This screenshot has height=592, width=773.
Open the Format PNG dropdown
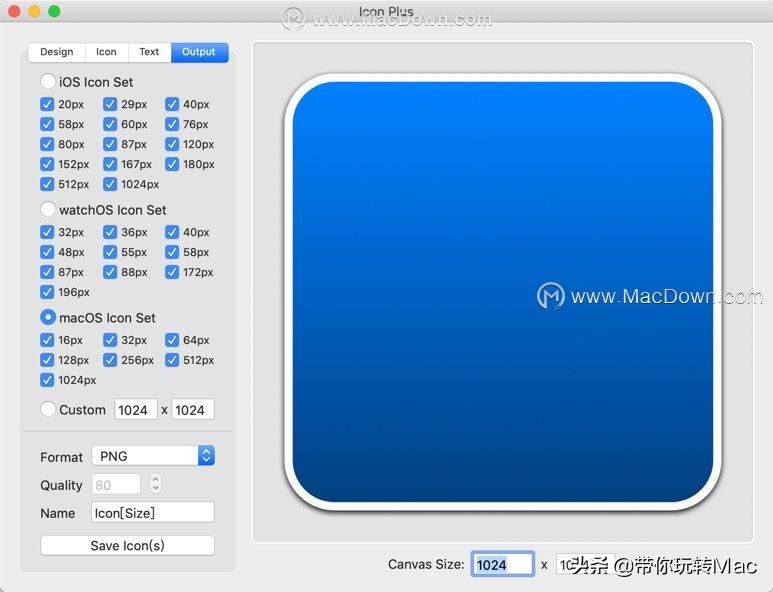[153, 456]
